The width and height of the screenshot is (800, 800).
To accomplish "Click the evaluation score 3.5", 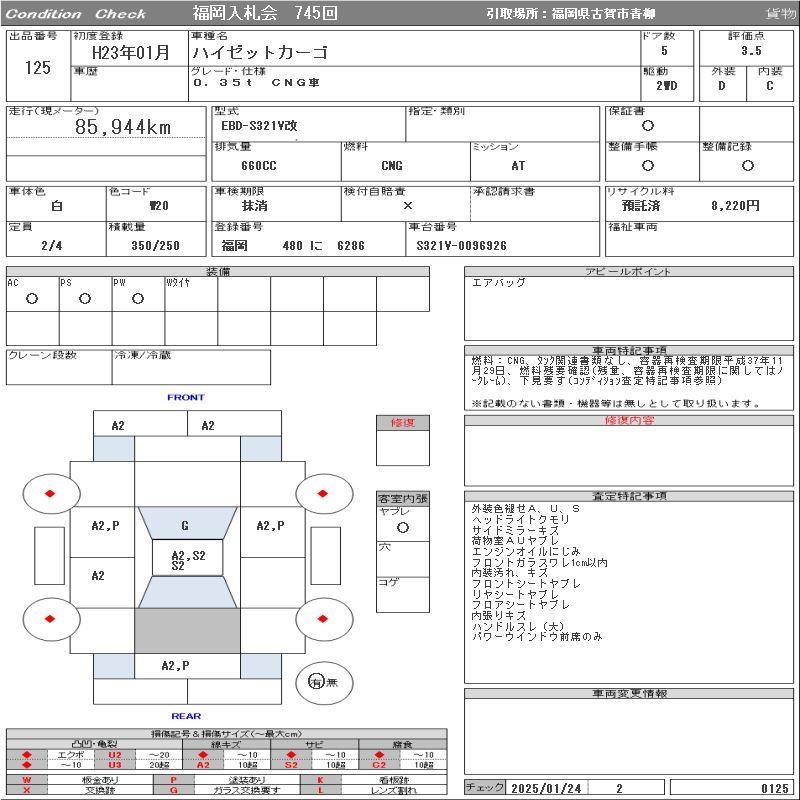I will coord(752,51).
